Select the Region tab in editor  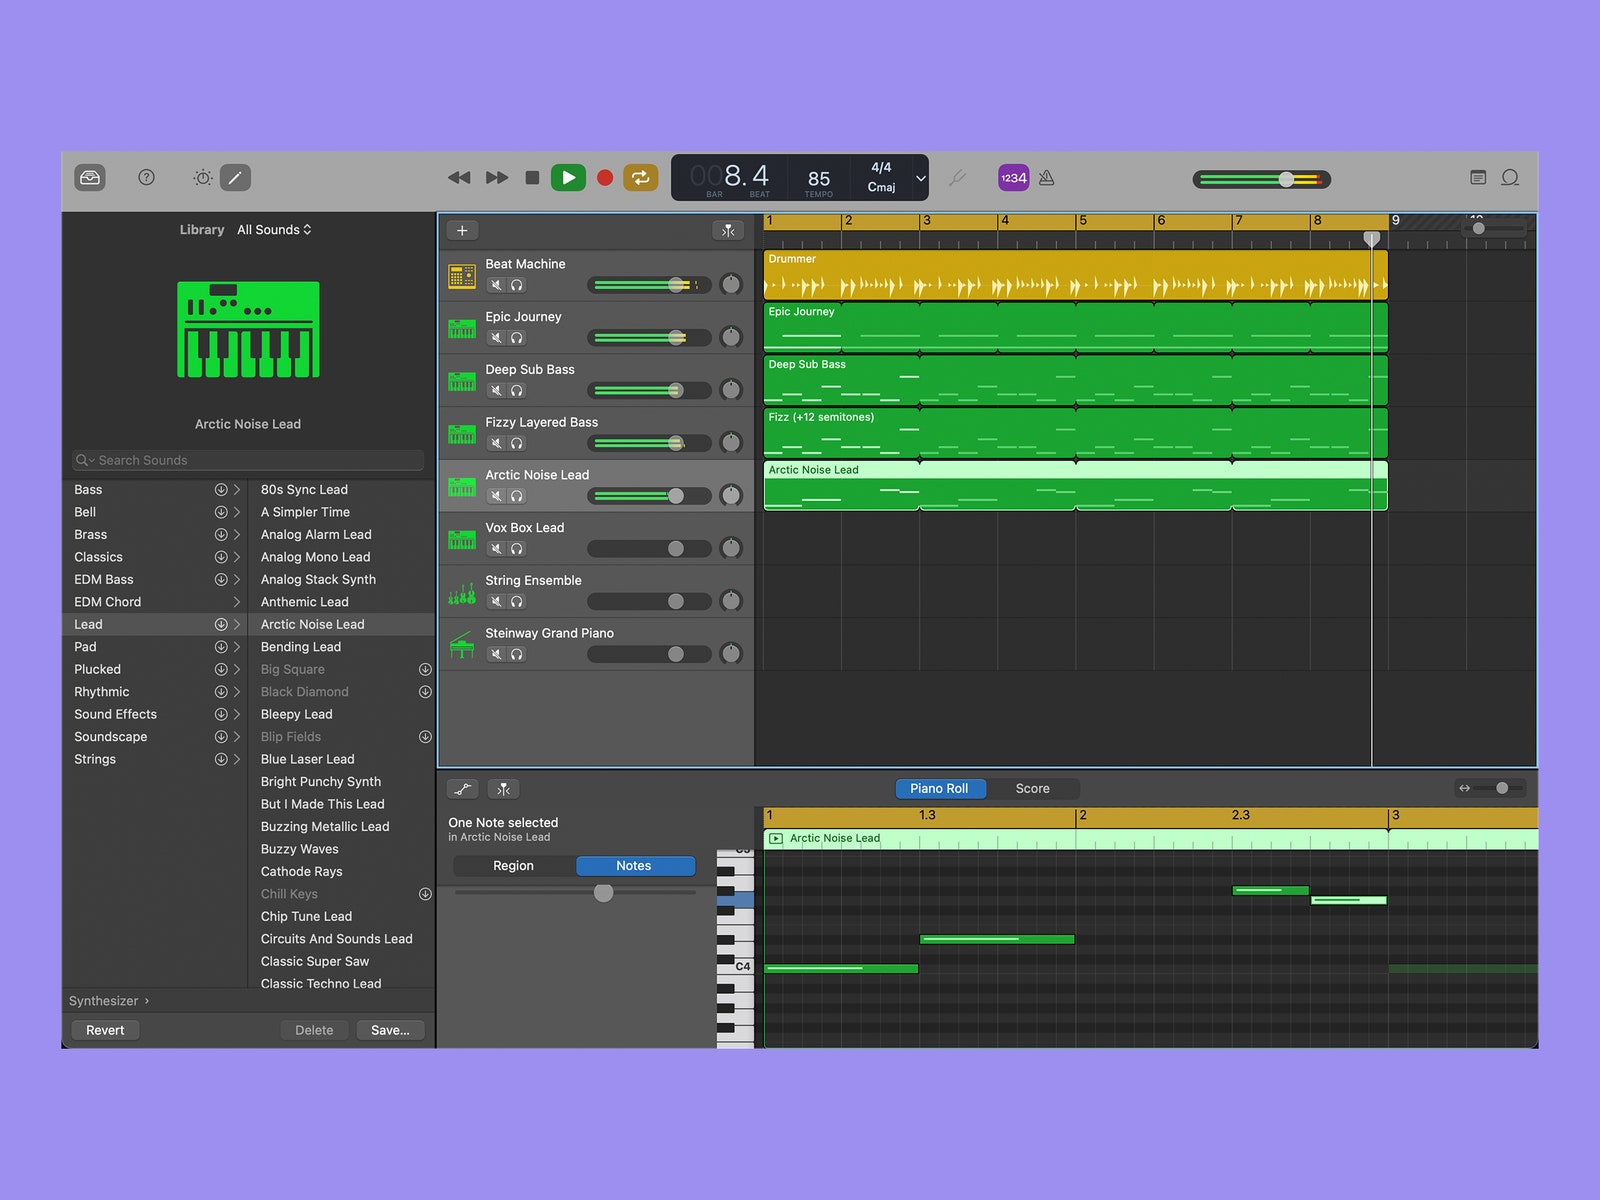(513, 866)
